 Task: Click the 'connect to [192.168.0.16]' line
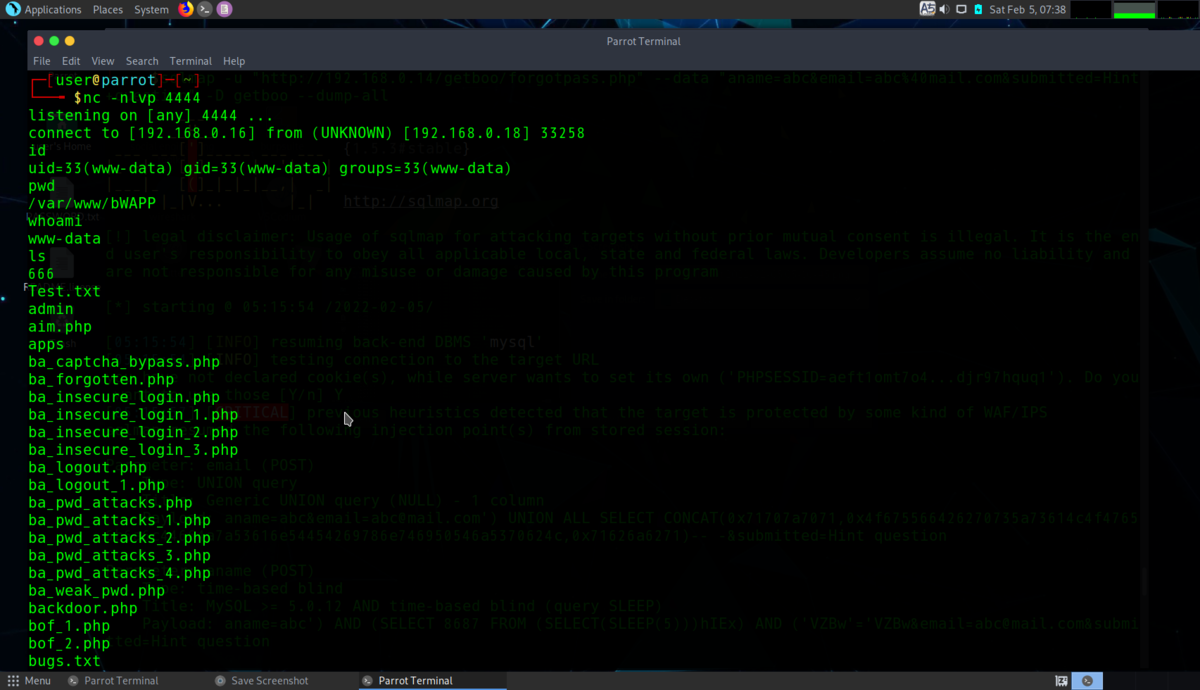pos(306,133)
